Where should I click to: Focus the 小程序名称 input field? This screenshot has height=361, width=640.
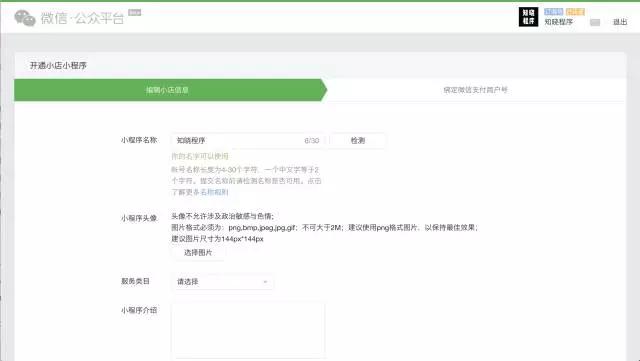248,140
